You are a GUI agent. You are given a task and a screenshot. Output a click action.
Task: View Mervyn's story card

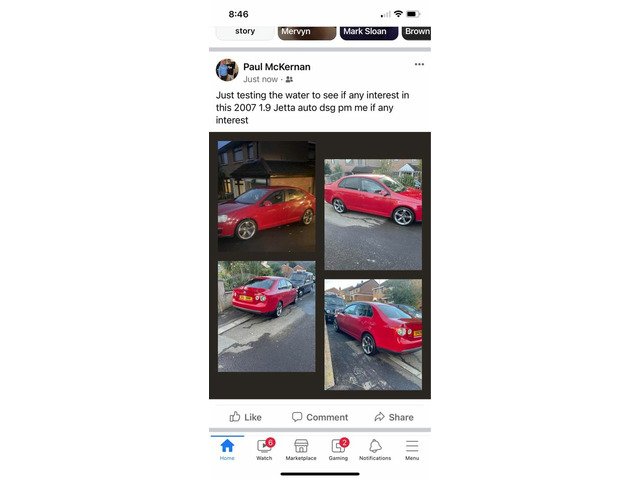point(307,33)
